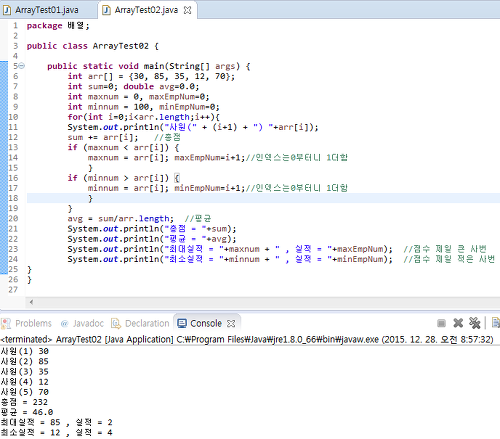Click 'sum += arr[i];' on line 12
500x439 pixels.
[103, 137]
